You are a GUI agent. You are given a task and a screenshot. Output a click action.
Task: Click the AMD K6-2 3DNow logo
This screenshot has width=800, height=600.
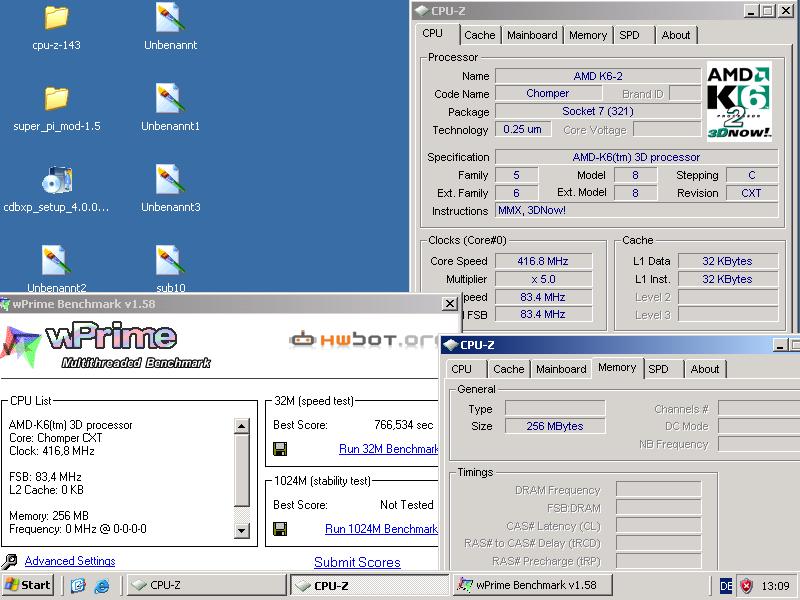click(x=739, y=102)
